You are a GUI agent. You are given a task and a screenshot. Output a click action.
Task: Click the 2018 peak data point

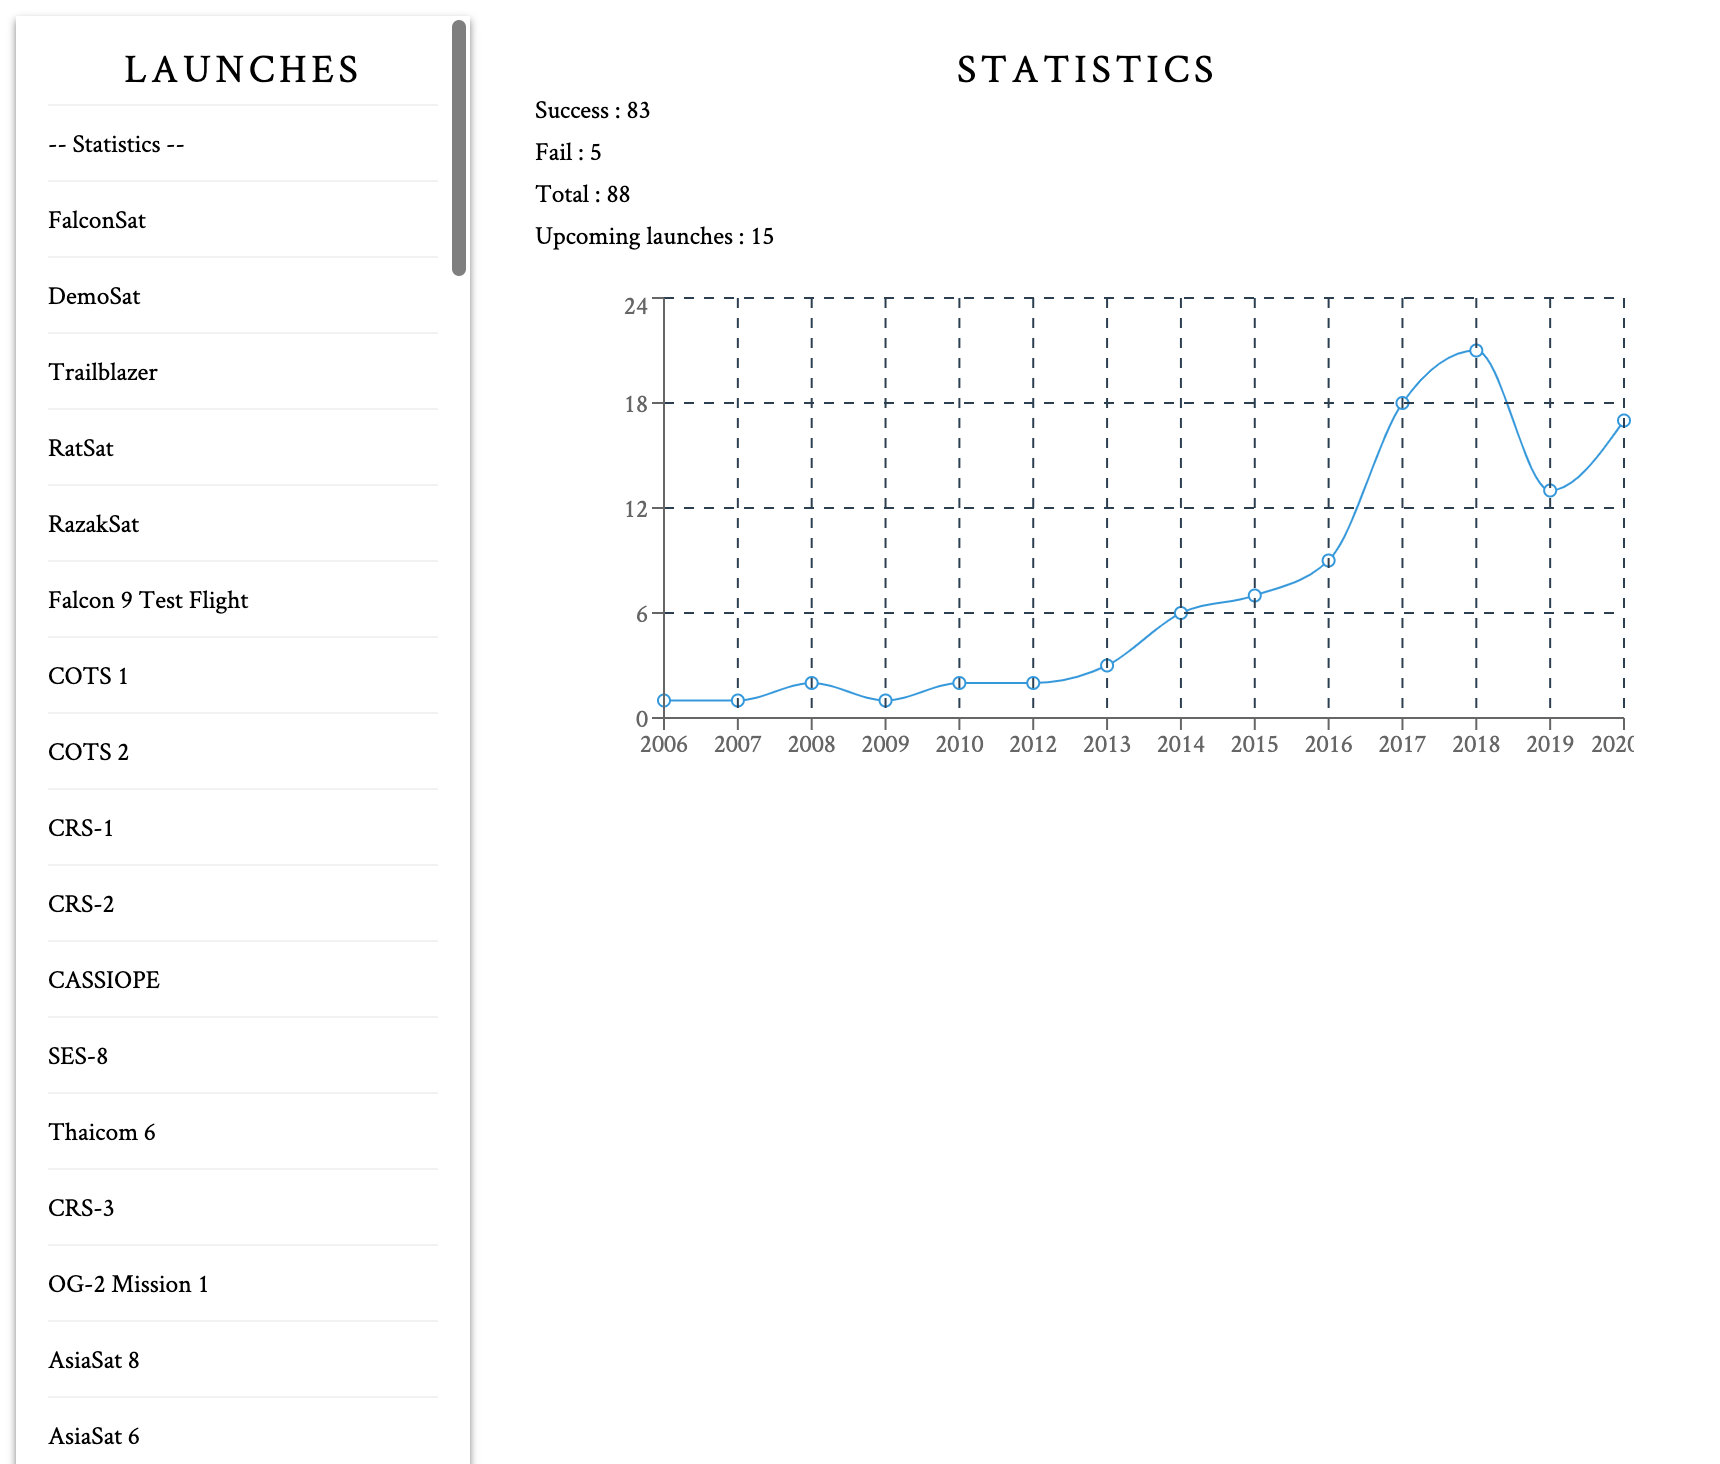[x=1476, y=350]
